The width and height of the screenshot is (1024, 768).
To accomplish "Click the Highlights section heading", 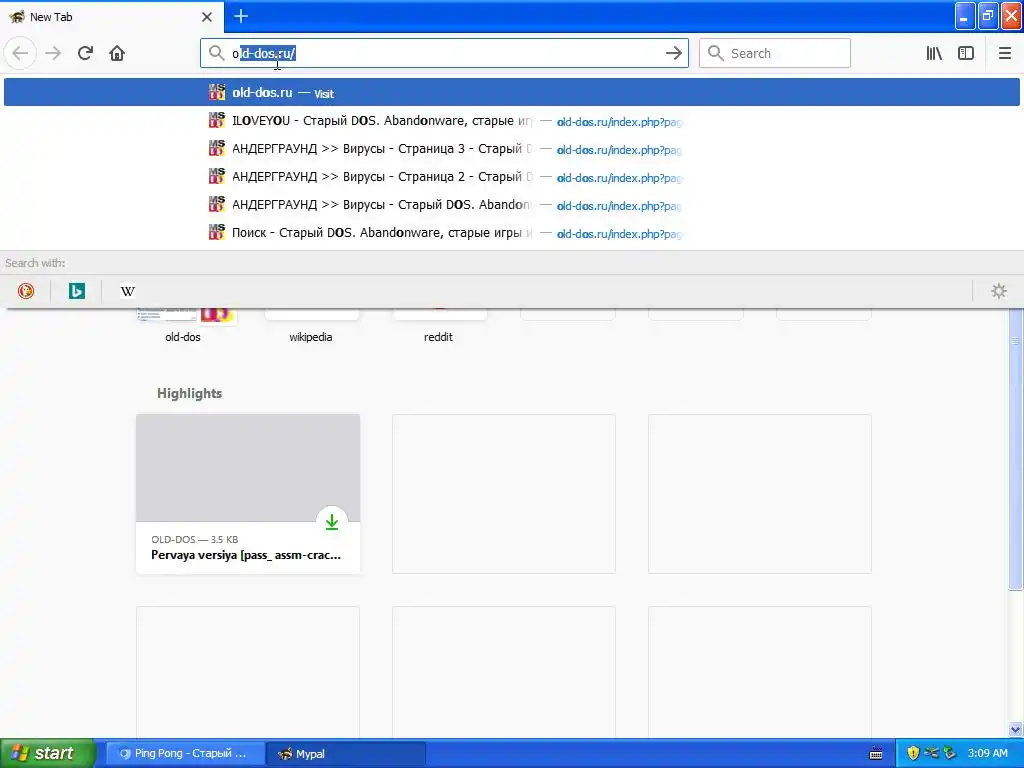I will [x=189, y=393].
